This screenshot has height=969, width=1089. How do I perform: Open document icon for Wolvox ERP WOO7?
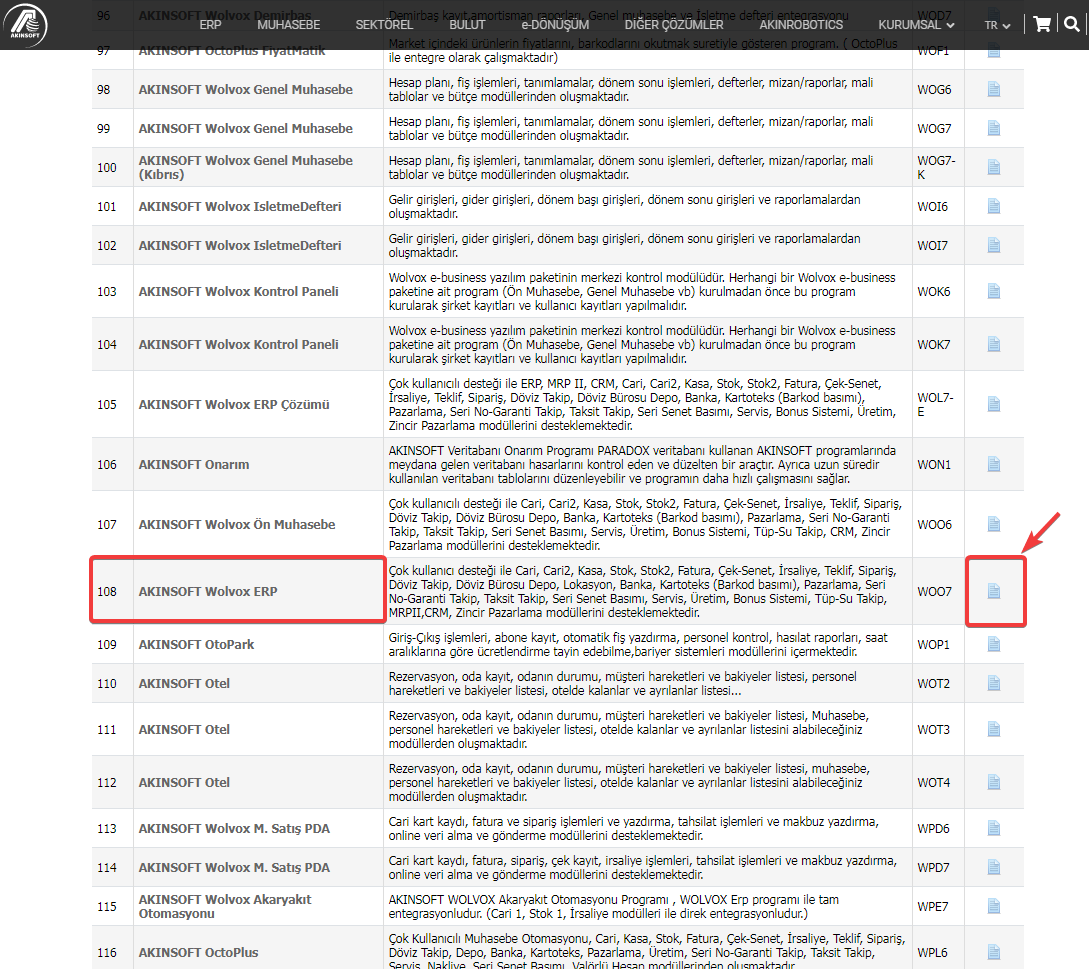tap(994, 591)
